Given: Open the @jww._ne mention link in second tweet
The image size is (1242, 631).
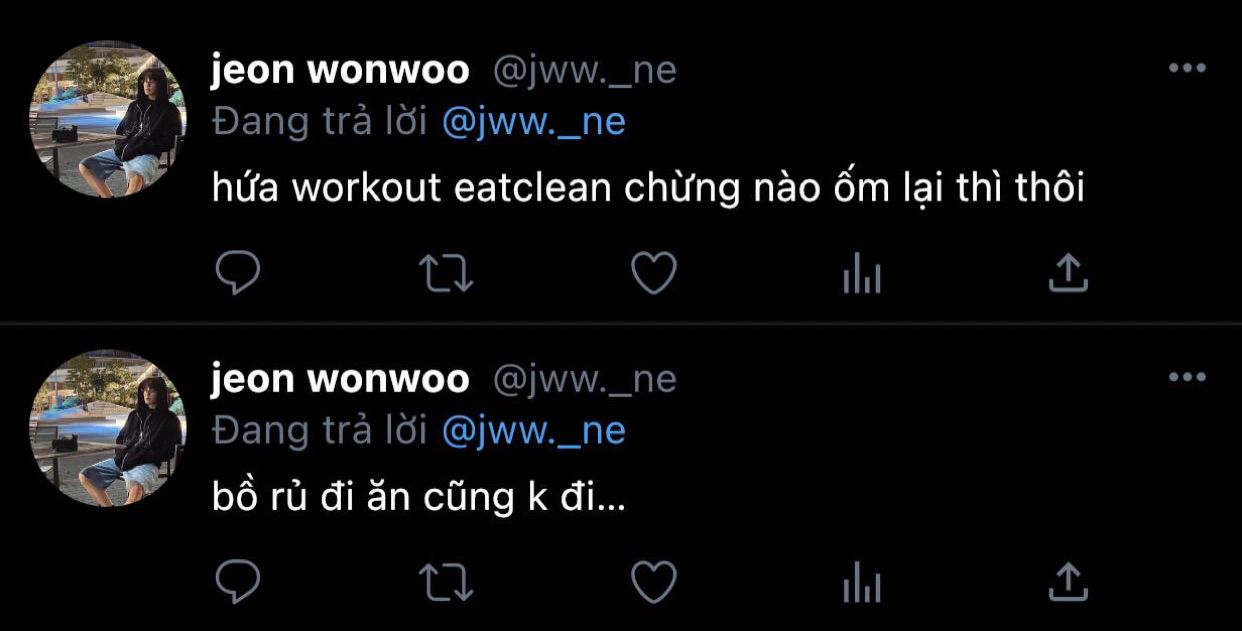Looking at the screenshot, I should (533, 431).
